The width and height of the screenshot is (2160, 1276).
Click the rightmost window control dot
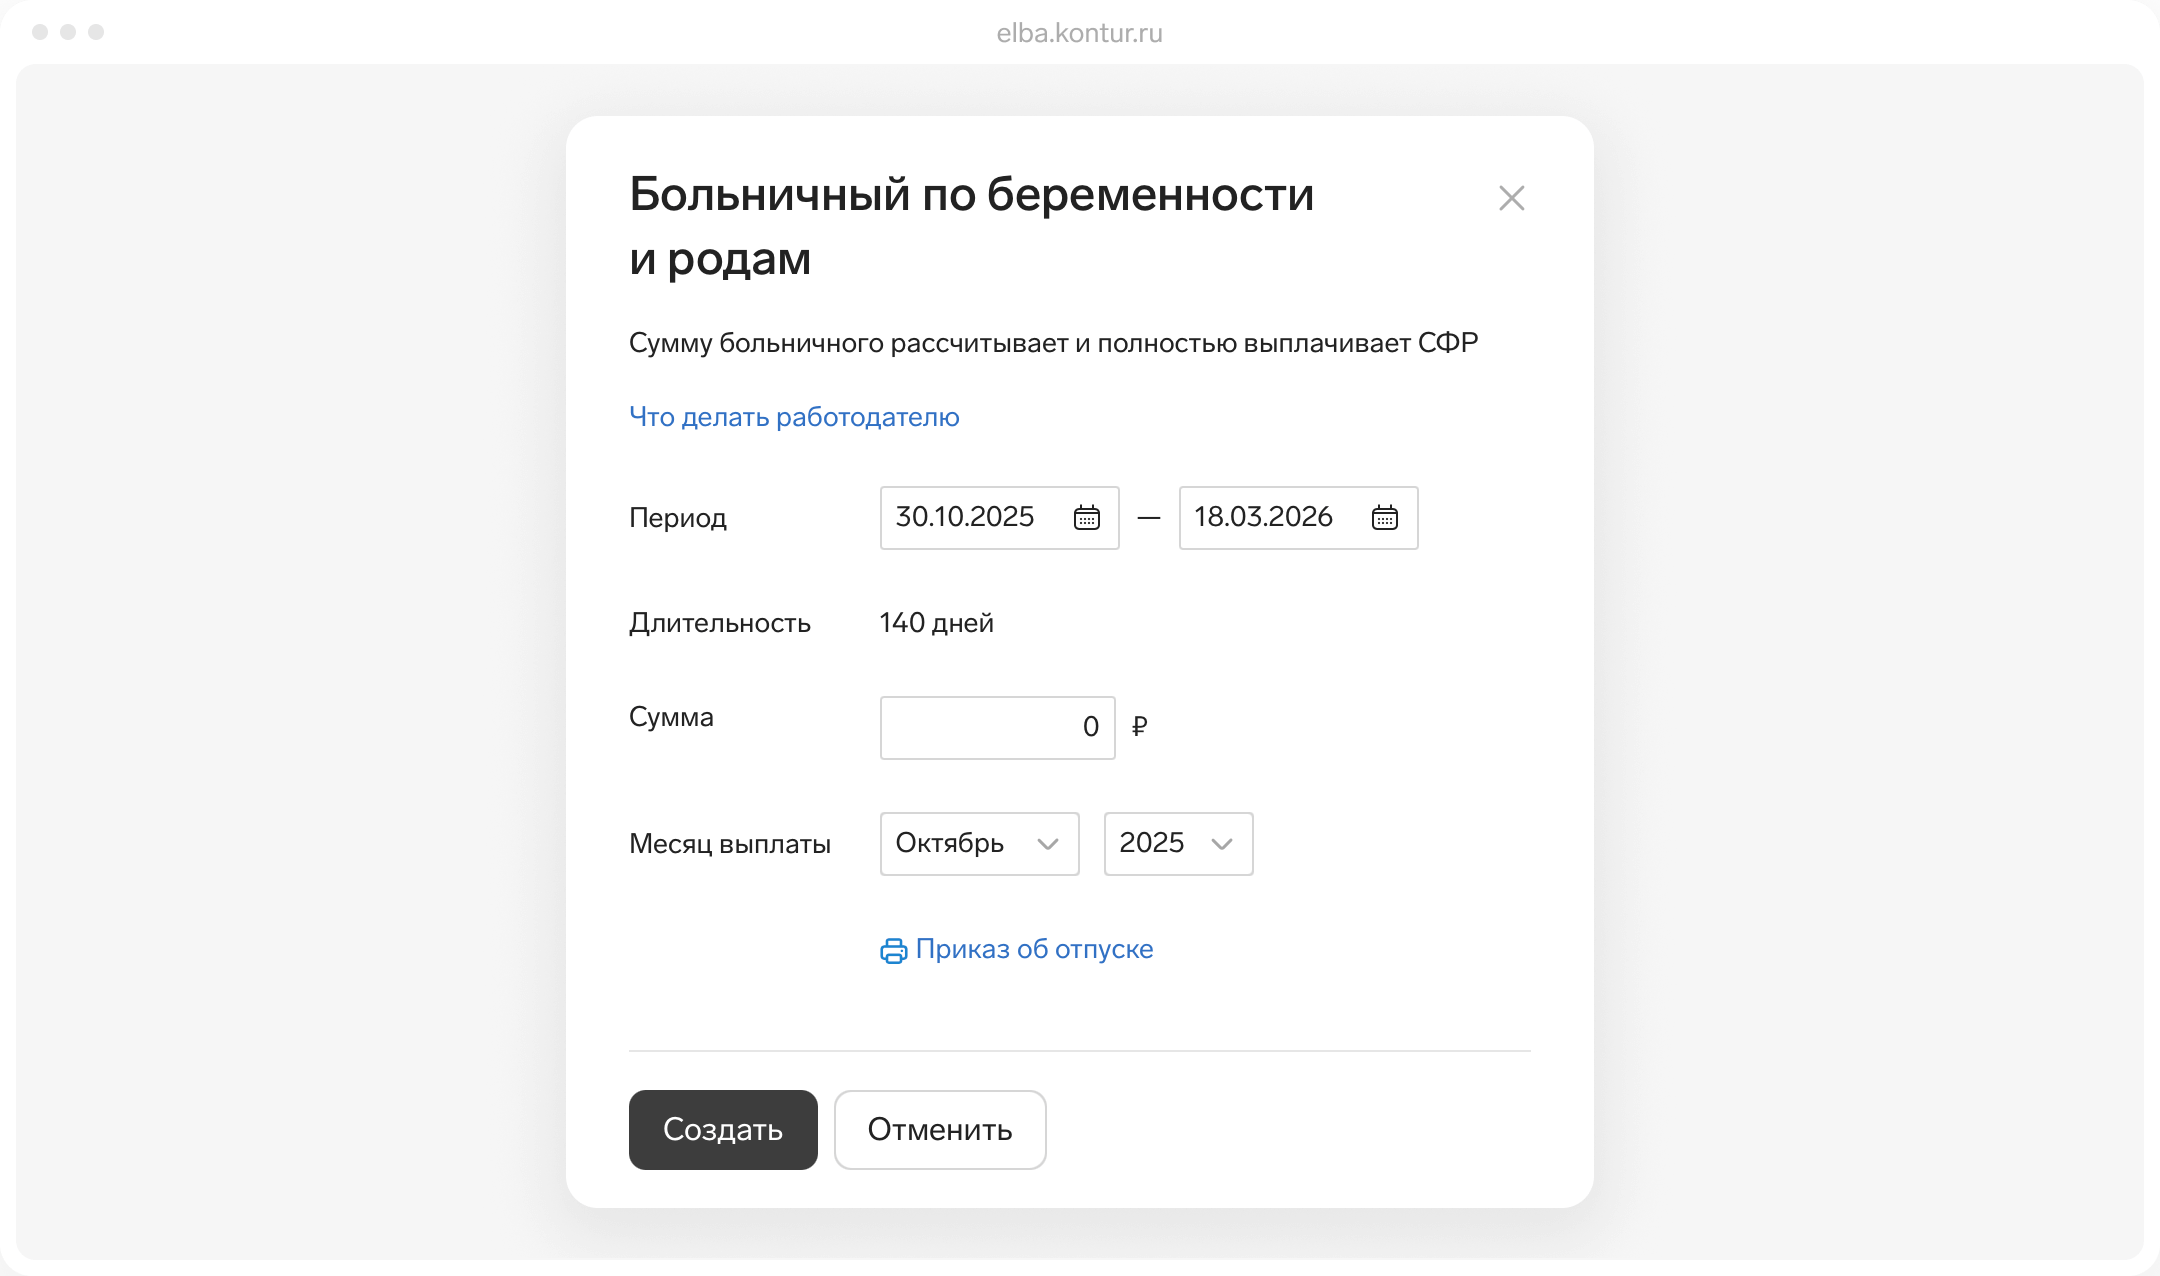pyautogui.click(x=96, y=32)
